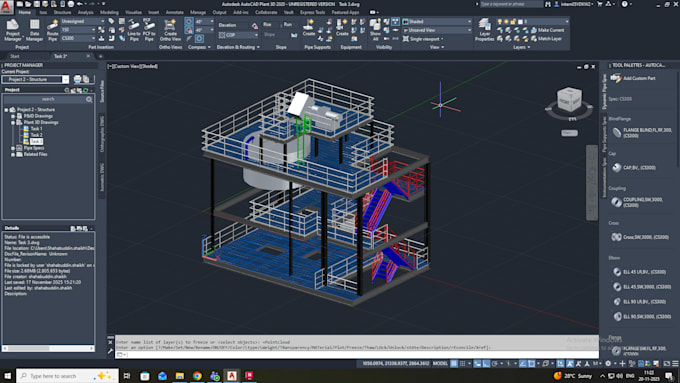The height and width of the screenshot is (383, 680).
Task: Click the new drawing tab plus button
Action: click(101, 56)
